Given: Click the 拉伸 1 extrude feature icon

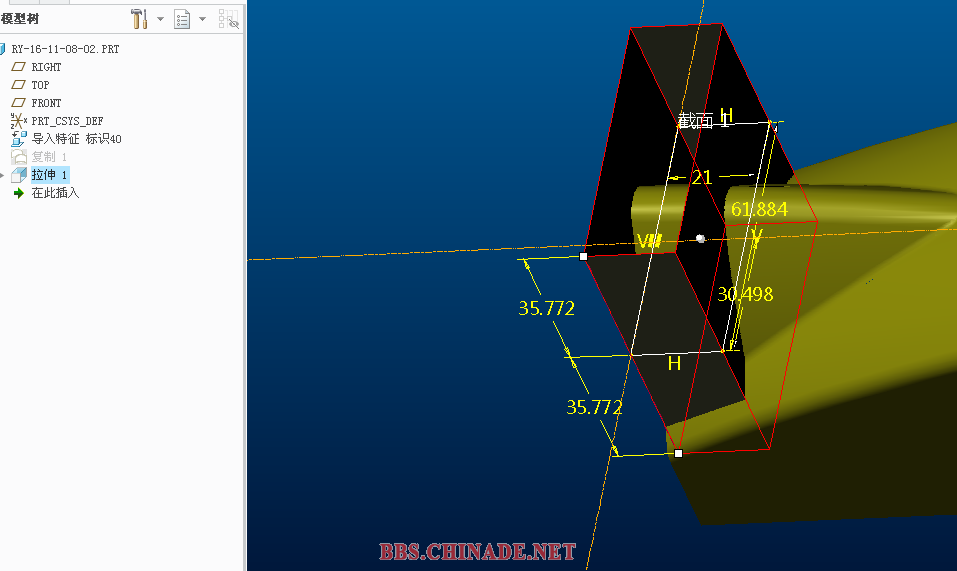Looking at the screenshot, I should pos(19,175).
